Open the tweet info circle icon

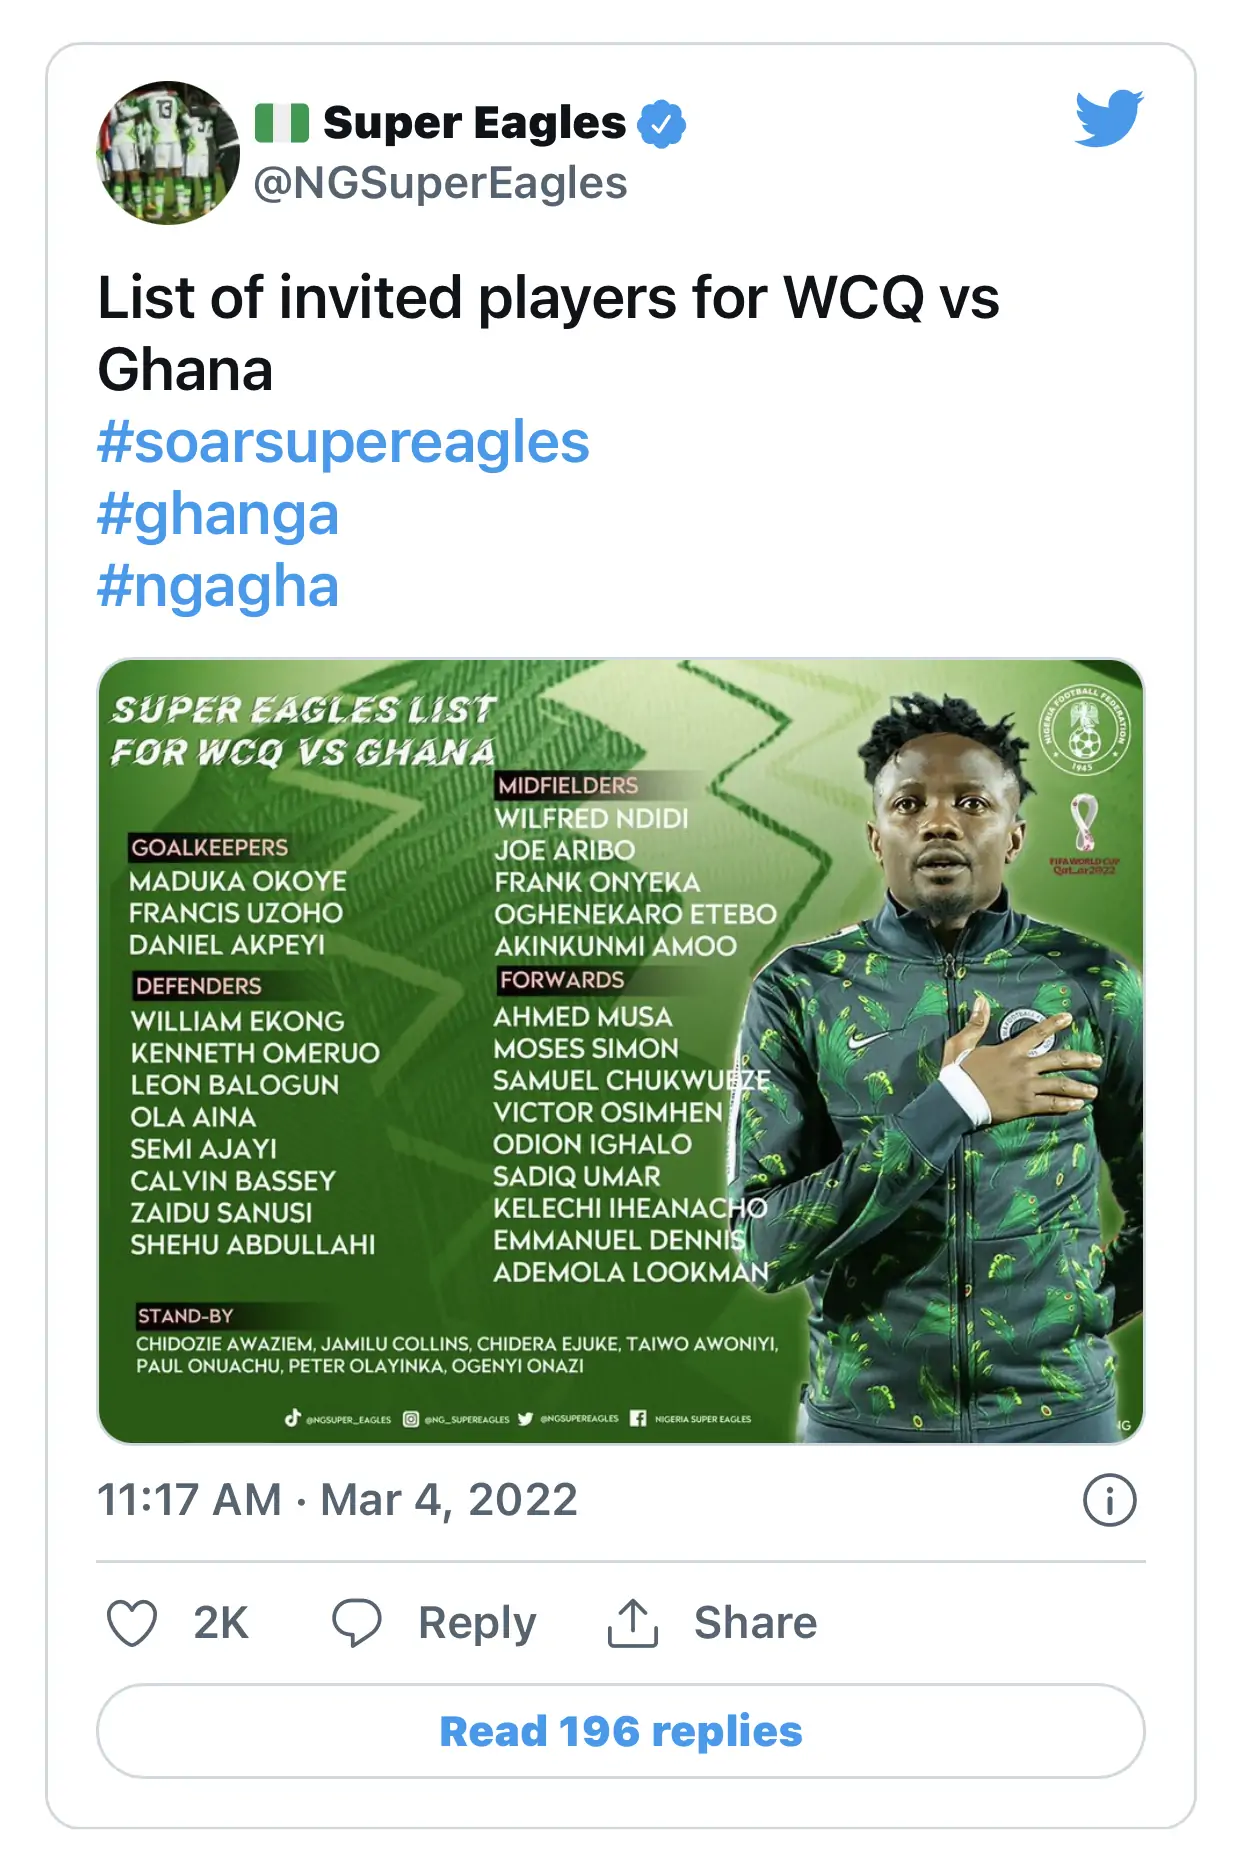pyautogui.click(x=1109, y=1500)
